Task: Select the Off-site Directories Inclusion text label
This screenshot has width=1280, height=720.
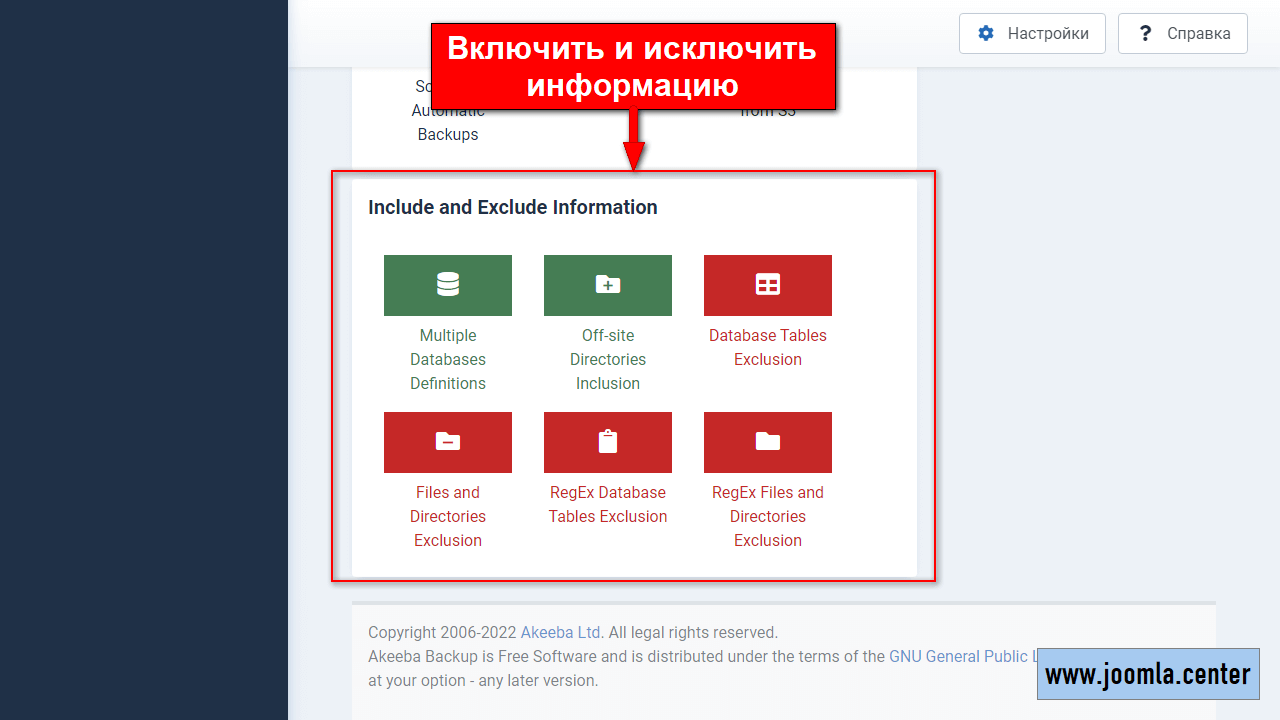Action: point(608,359)
